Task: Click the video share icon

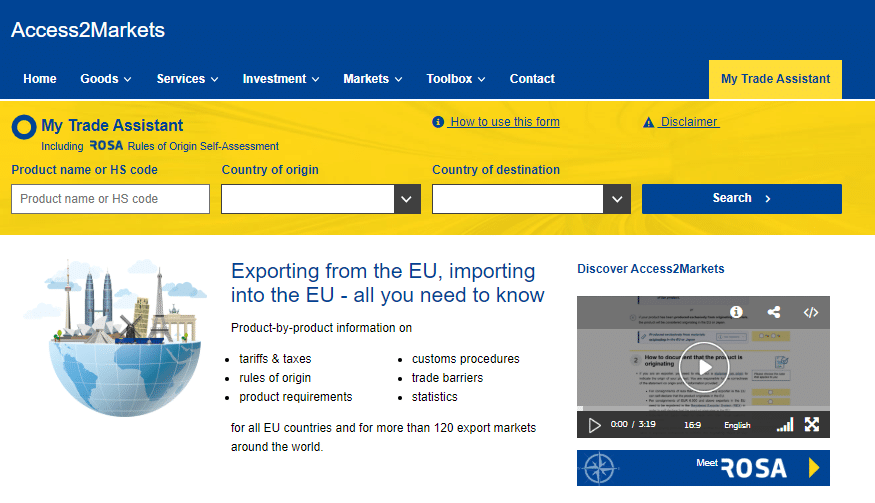Action: [x=774, y=312]
